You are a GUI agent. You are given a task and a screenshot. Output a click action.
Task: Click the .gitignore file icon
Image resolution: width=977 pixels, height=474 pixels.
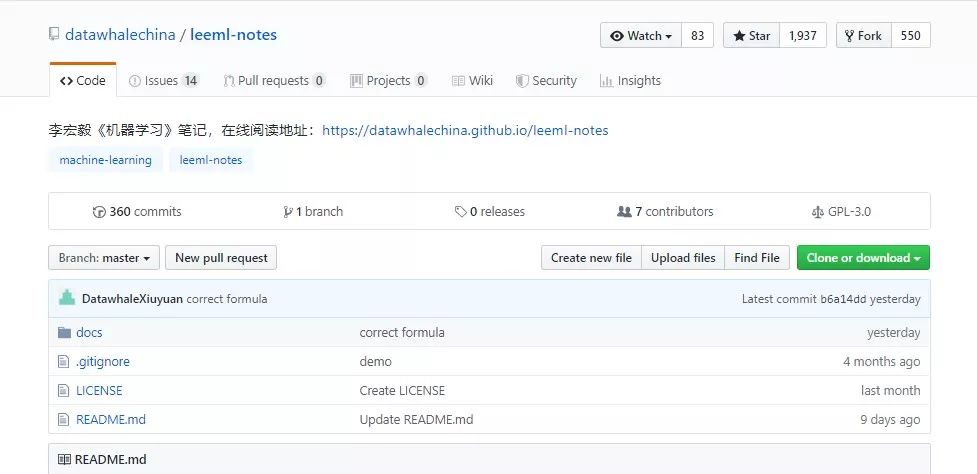63,361
